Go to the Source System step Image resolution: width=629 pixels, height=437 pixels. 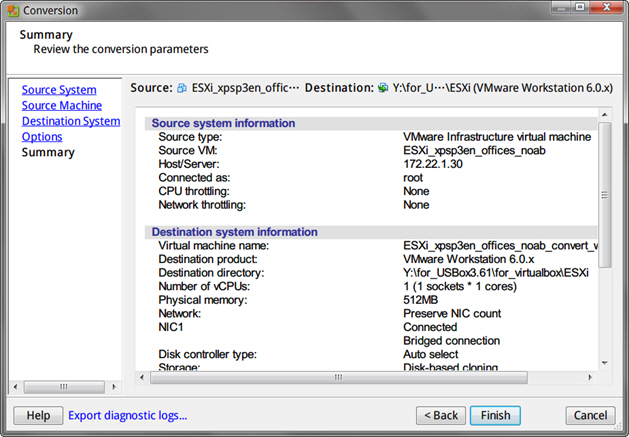(x=59, y=90)
